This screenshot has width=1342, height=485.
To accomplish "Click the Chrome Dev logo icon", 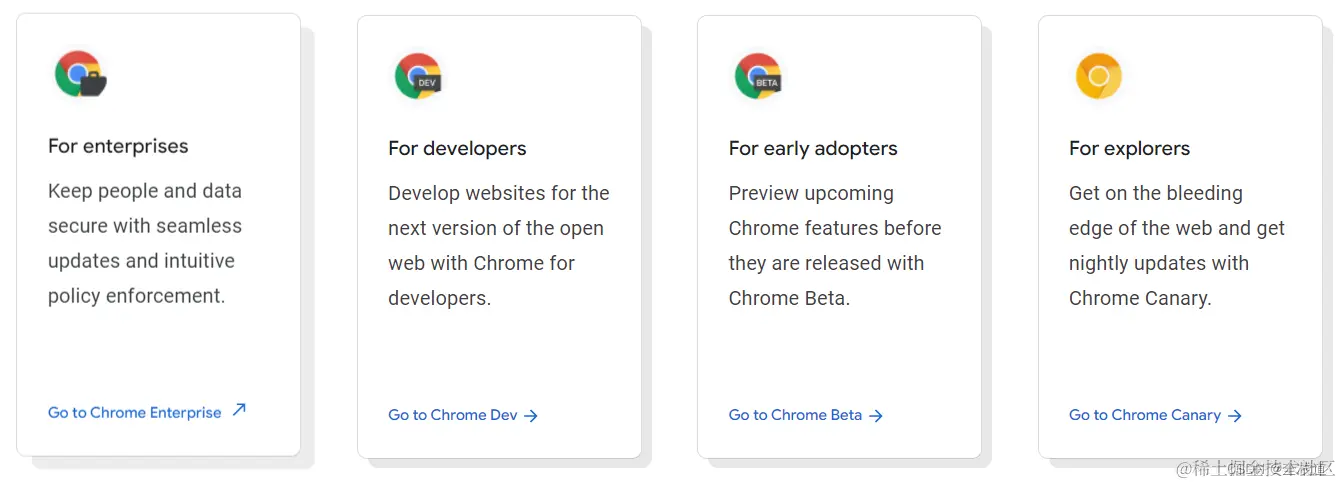I will [419, 76].
